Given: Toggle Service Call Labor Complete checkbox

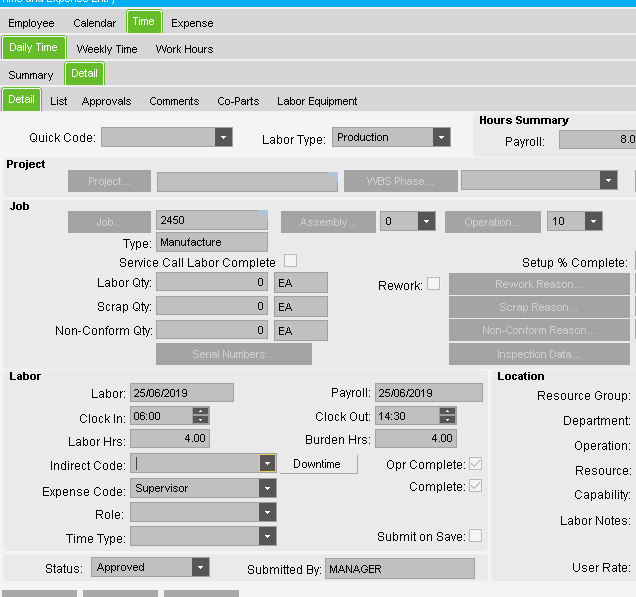Looking at the screenshot, I should click(x=290, y=260).
